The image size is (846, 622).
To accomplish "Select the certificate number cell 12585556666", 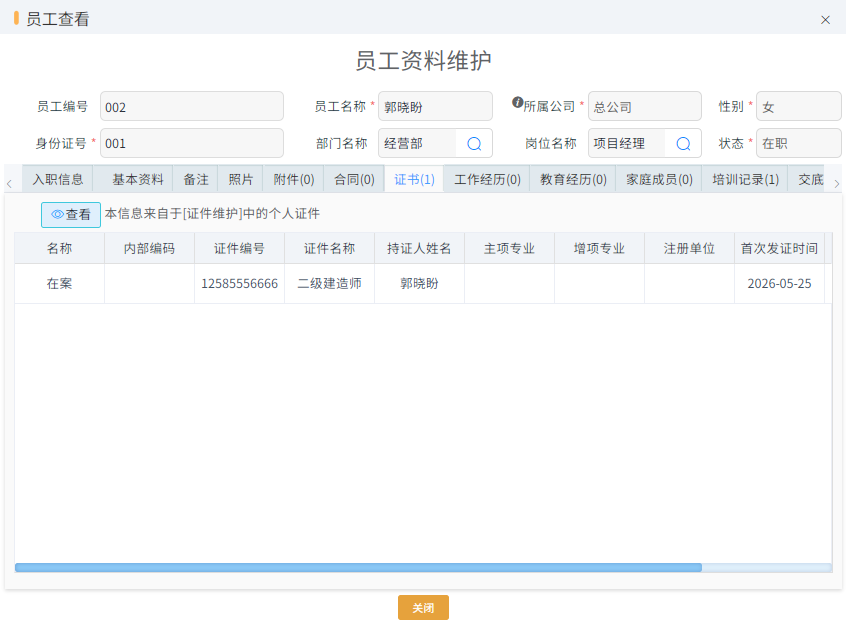I will [x=240, y=283].
